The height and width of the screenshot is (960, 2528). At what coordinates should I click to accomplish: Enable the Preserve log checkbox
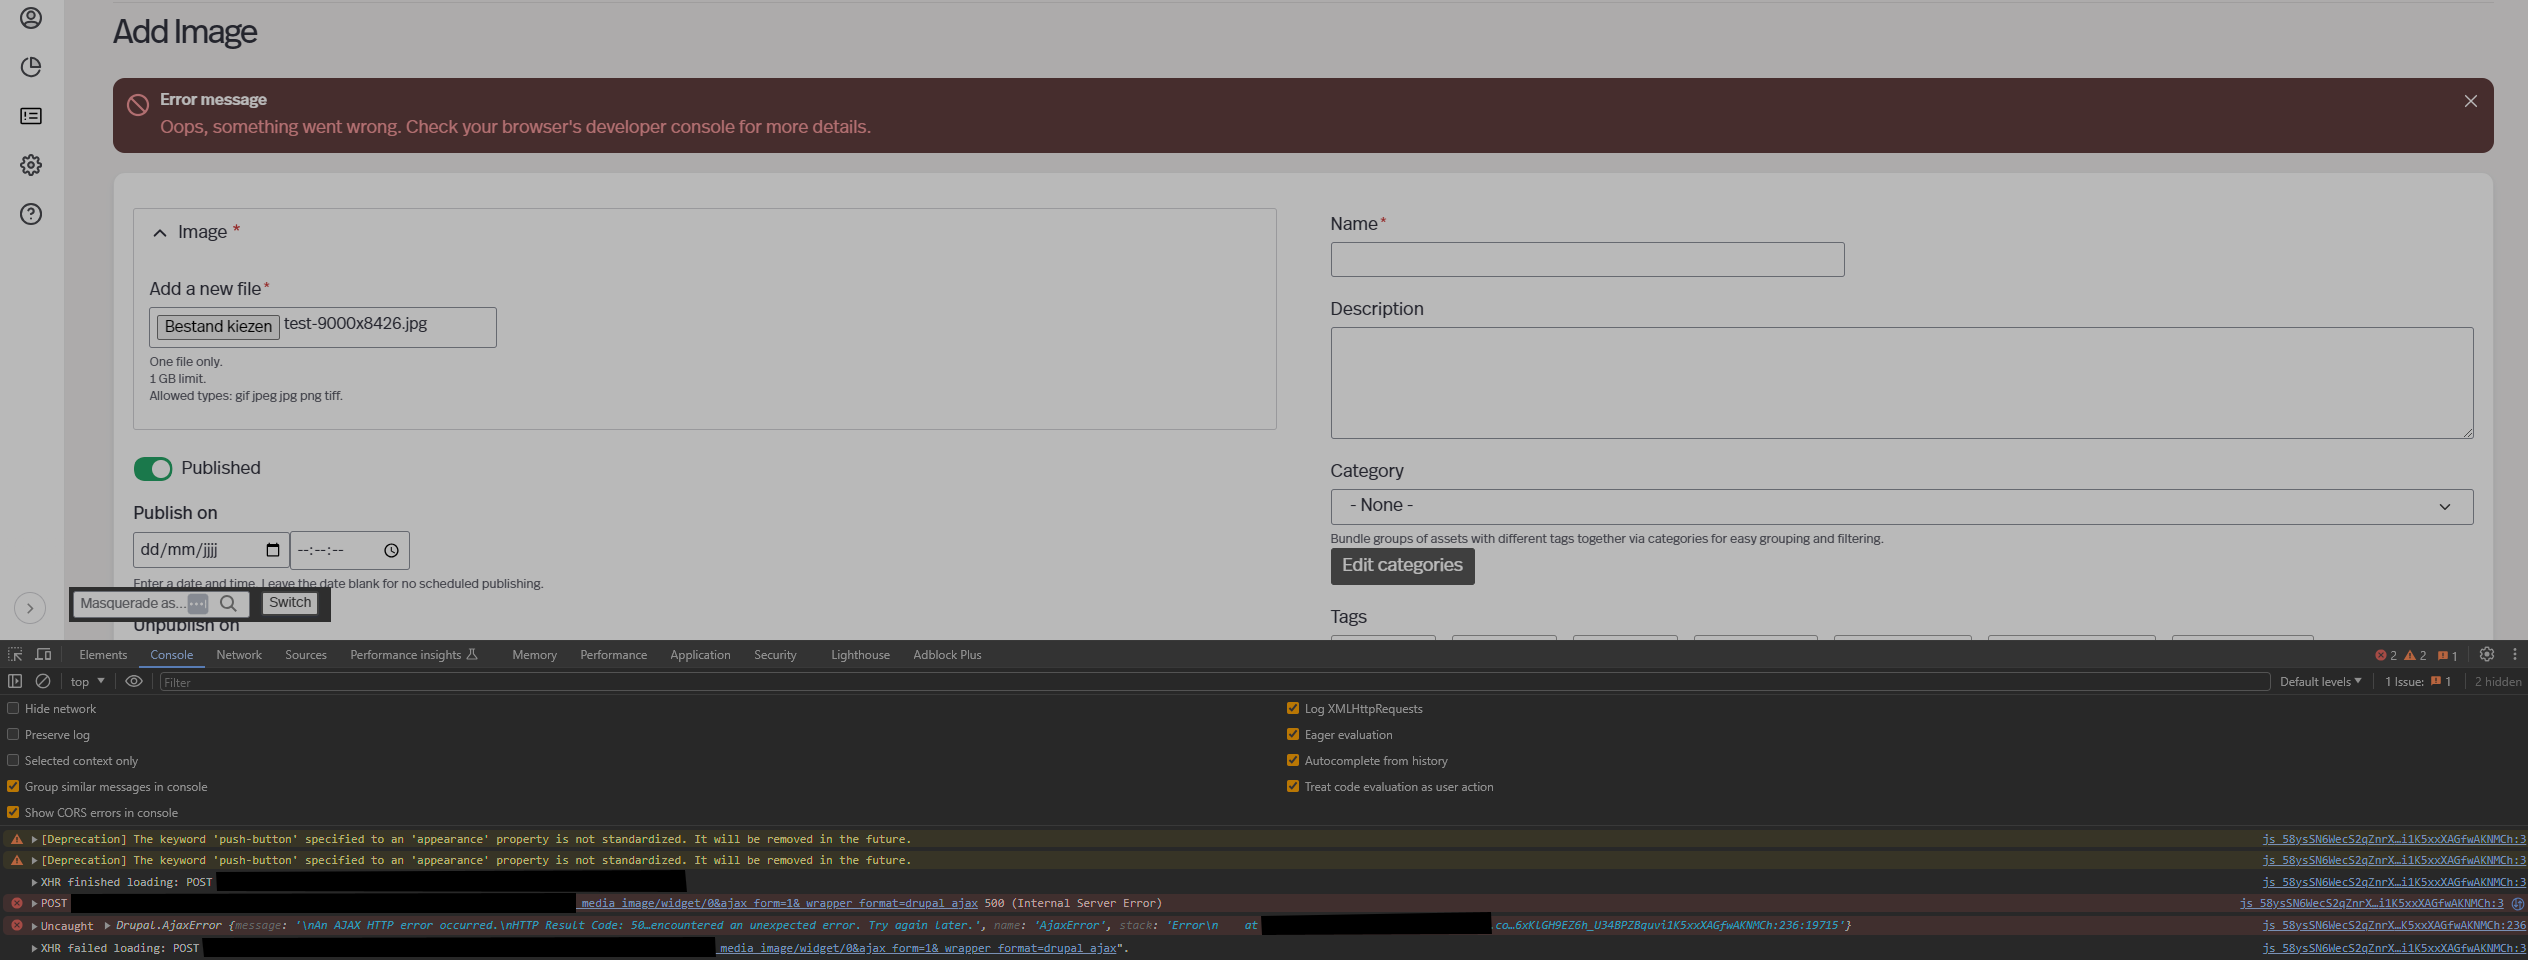click(x=13, y=734)
